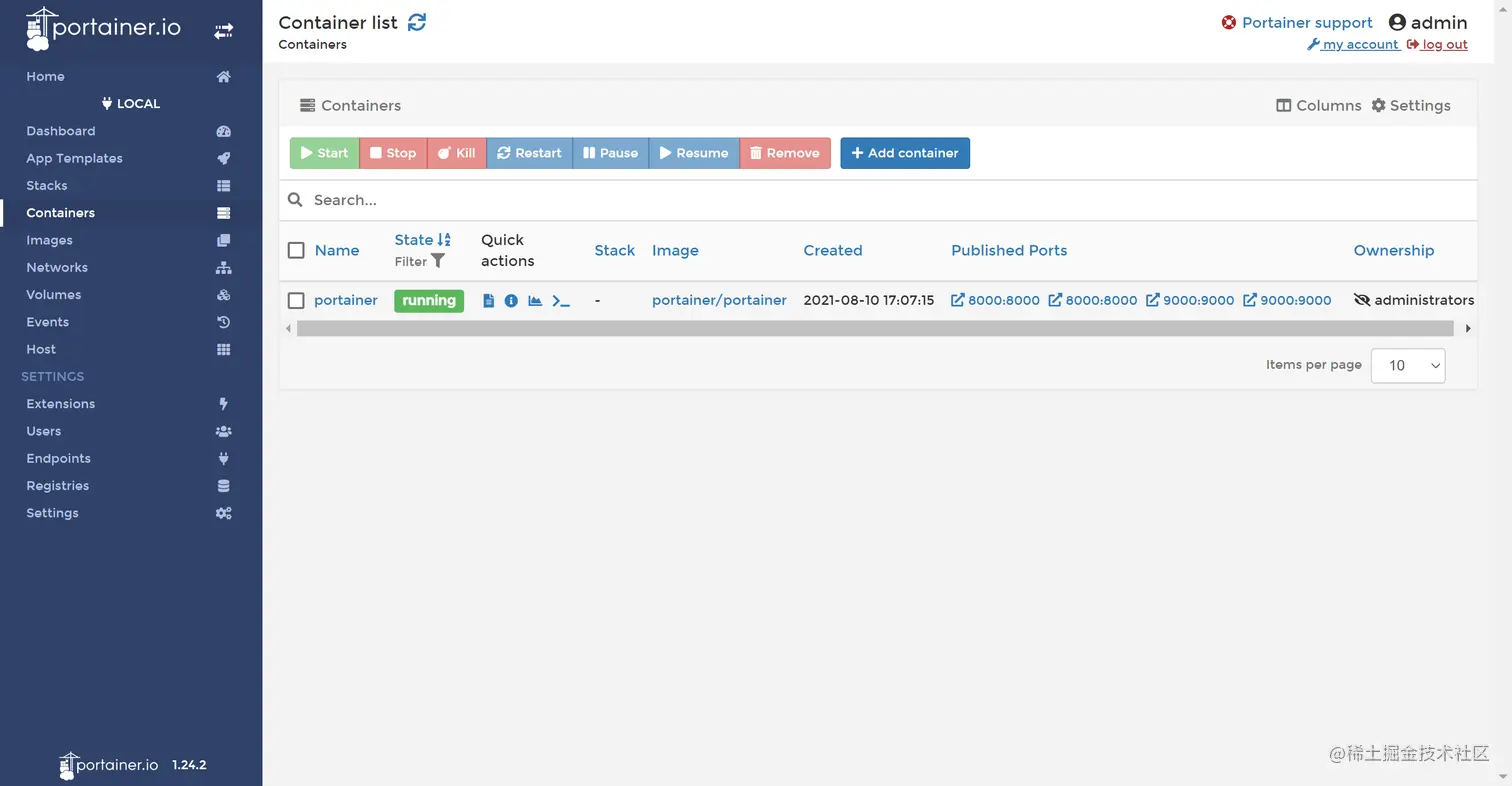Open Events page
This screenshot has width=1512, height=786.
pyautogui.click(x=130, y=322)
